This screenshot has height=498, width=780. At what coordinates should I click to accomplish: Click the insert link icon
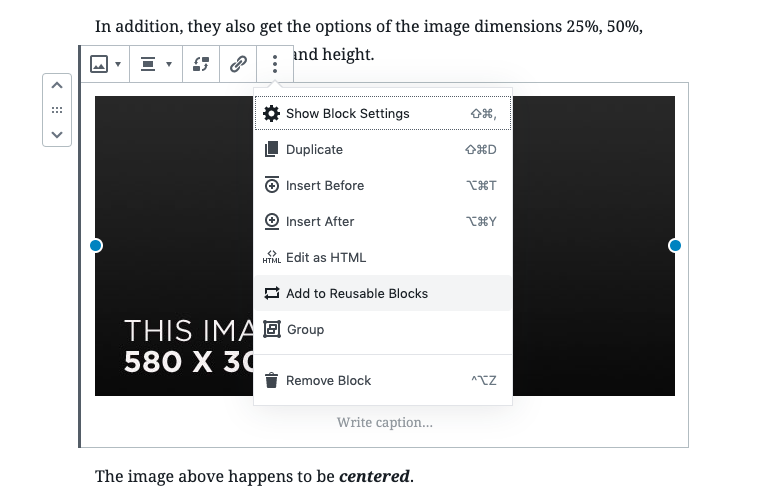[238, 64]
